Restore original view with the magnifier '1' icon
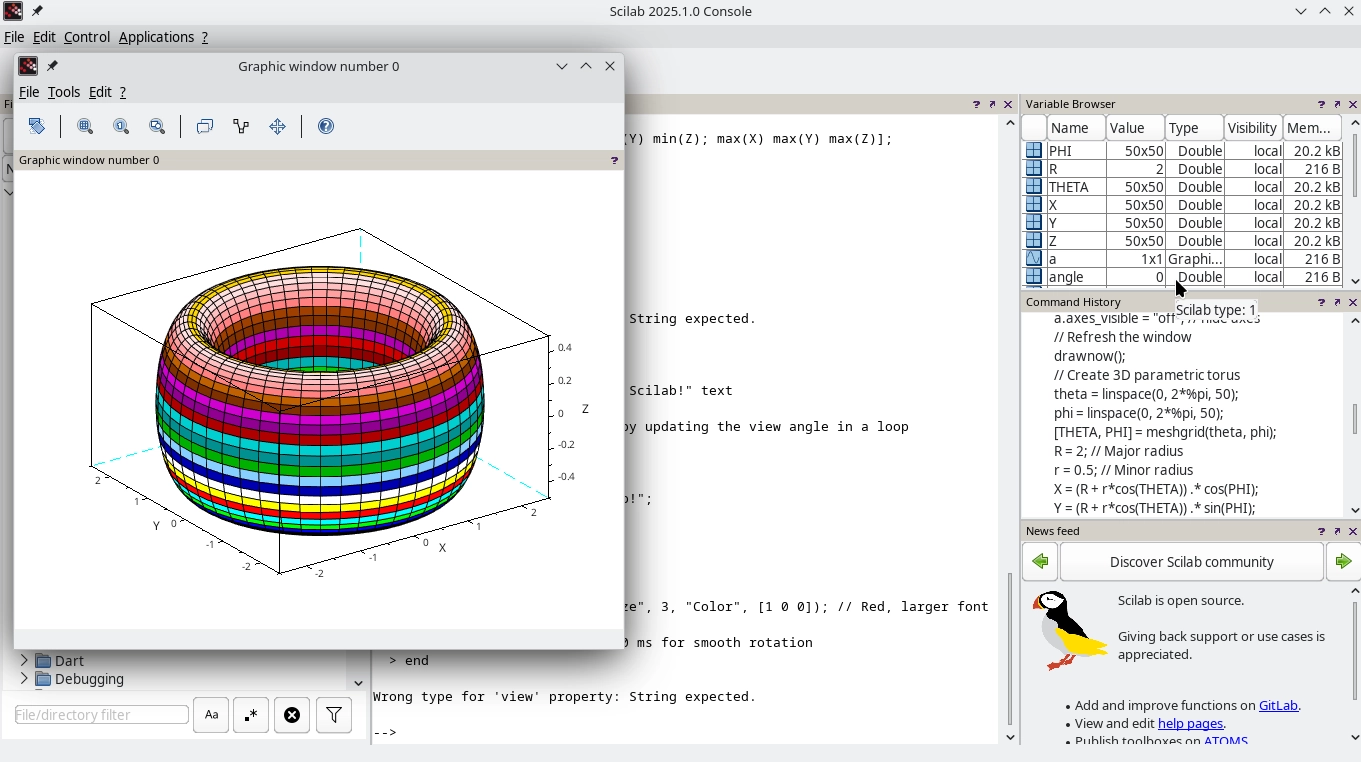Viewport: 1361px width, 762px height. point(121,127)
